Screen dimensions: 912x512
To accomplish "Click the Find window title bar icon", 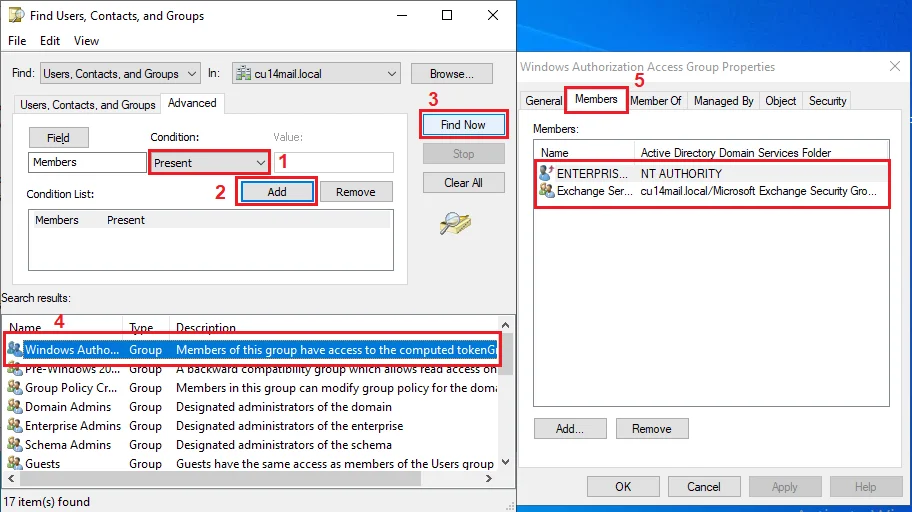I will (16, 15).
